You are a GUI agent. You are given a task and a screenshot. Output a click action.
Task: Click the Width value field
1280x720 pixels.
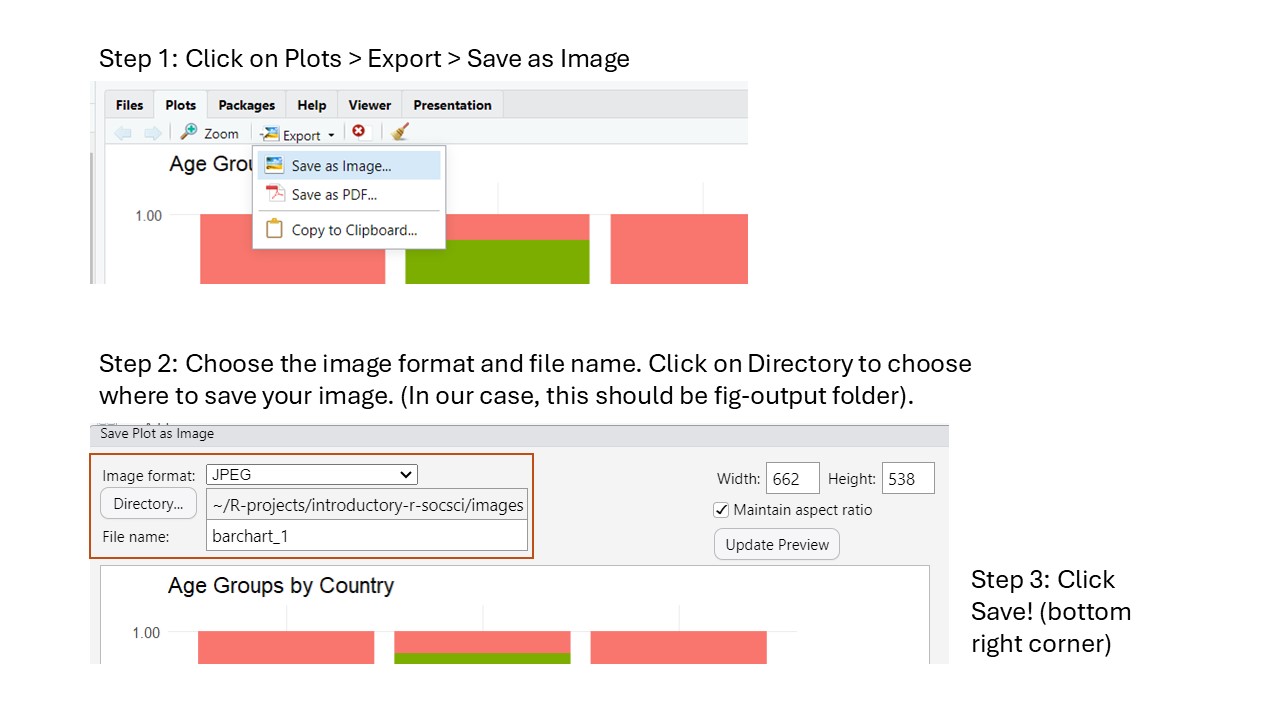(792, 479)
